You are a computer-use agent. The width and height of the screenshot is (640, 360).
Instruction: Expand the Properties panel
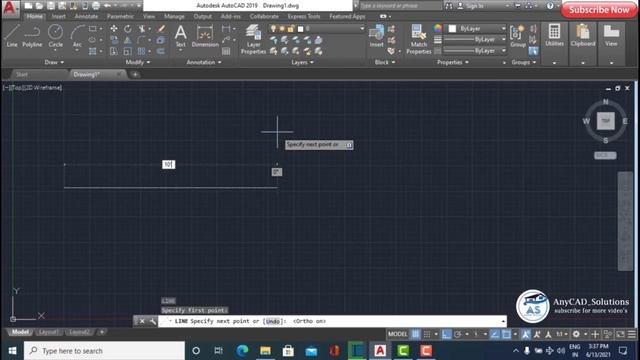point(453,62)
